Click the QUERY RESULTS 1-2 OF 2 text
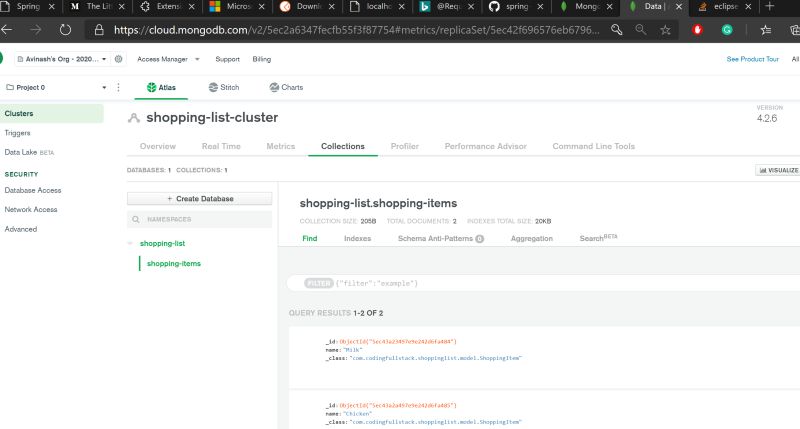The image size is (800, 429). click(x=336, y=313)
